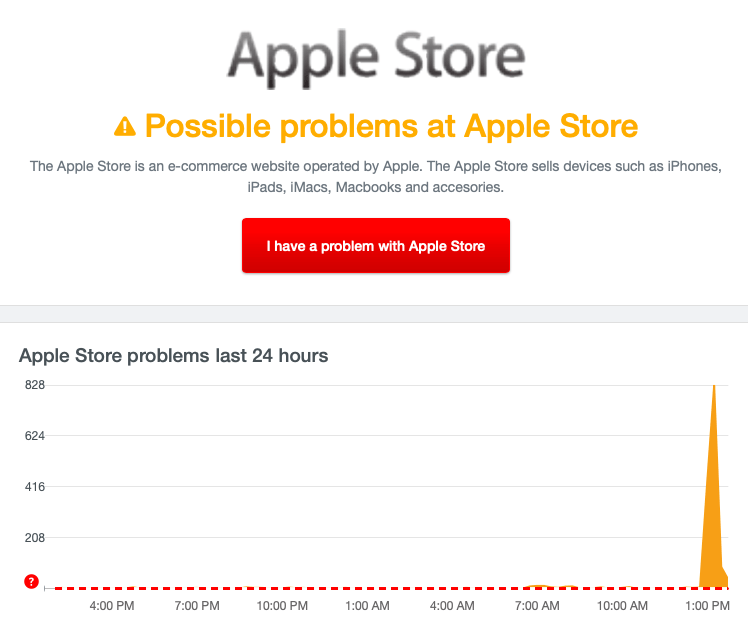Viewport: 748px width, 627px height.
Task: Select the 4:00 AM time marker
Action: (452, 606)
